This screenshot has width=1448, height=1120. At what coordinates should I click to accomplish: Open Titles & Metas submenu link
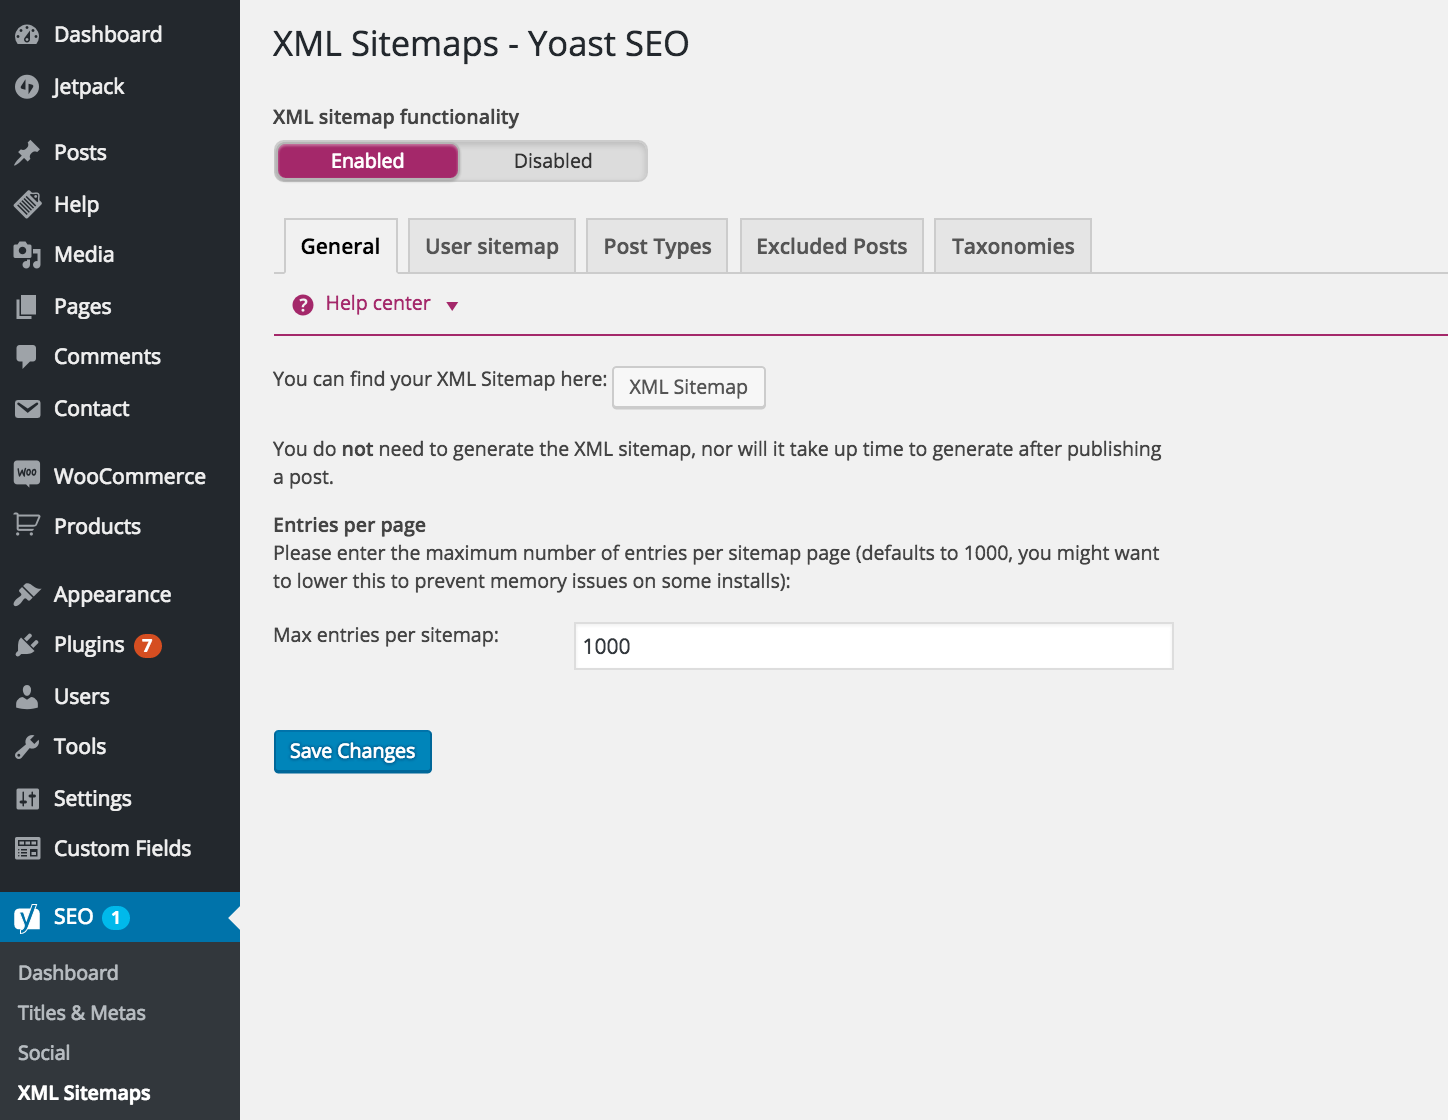pyautogui.click(x=82, y=1013)
